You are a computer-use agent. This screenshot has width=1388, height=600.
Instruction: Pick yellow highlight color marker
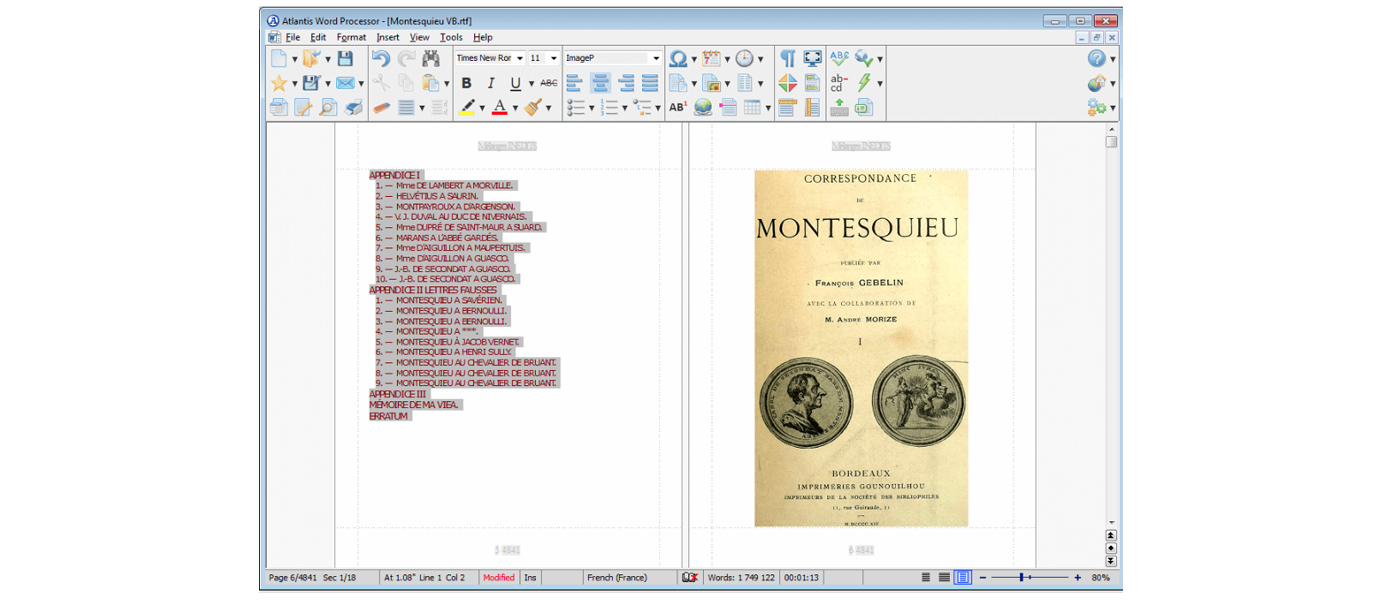(x=467, y=107)
